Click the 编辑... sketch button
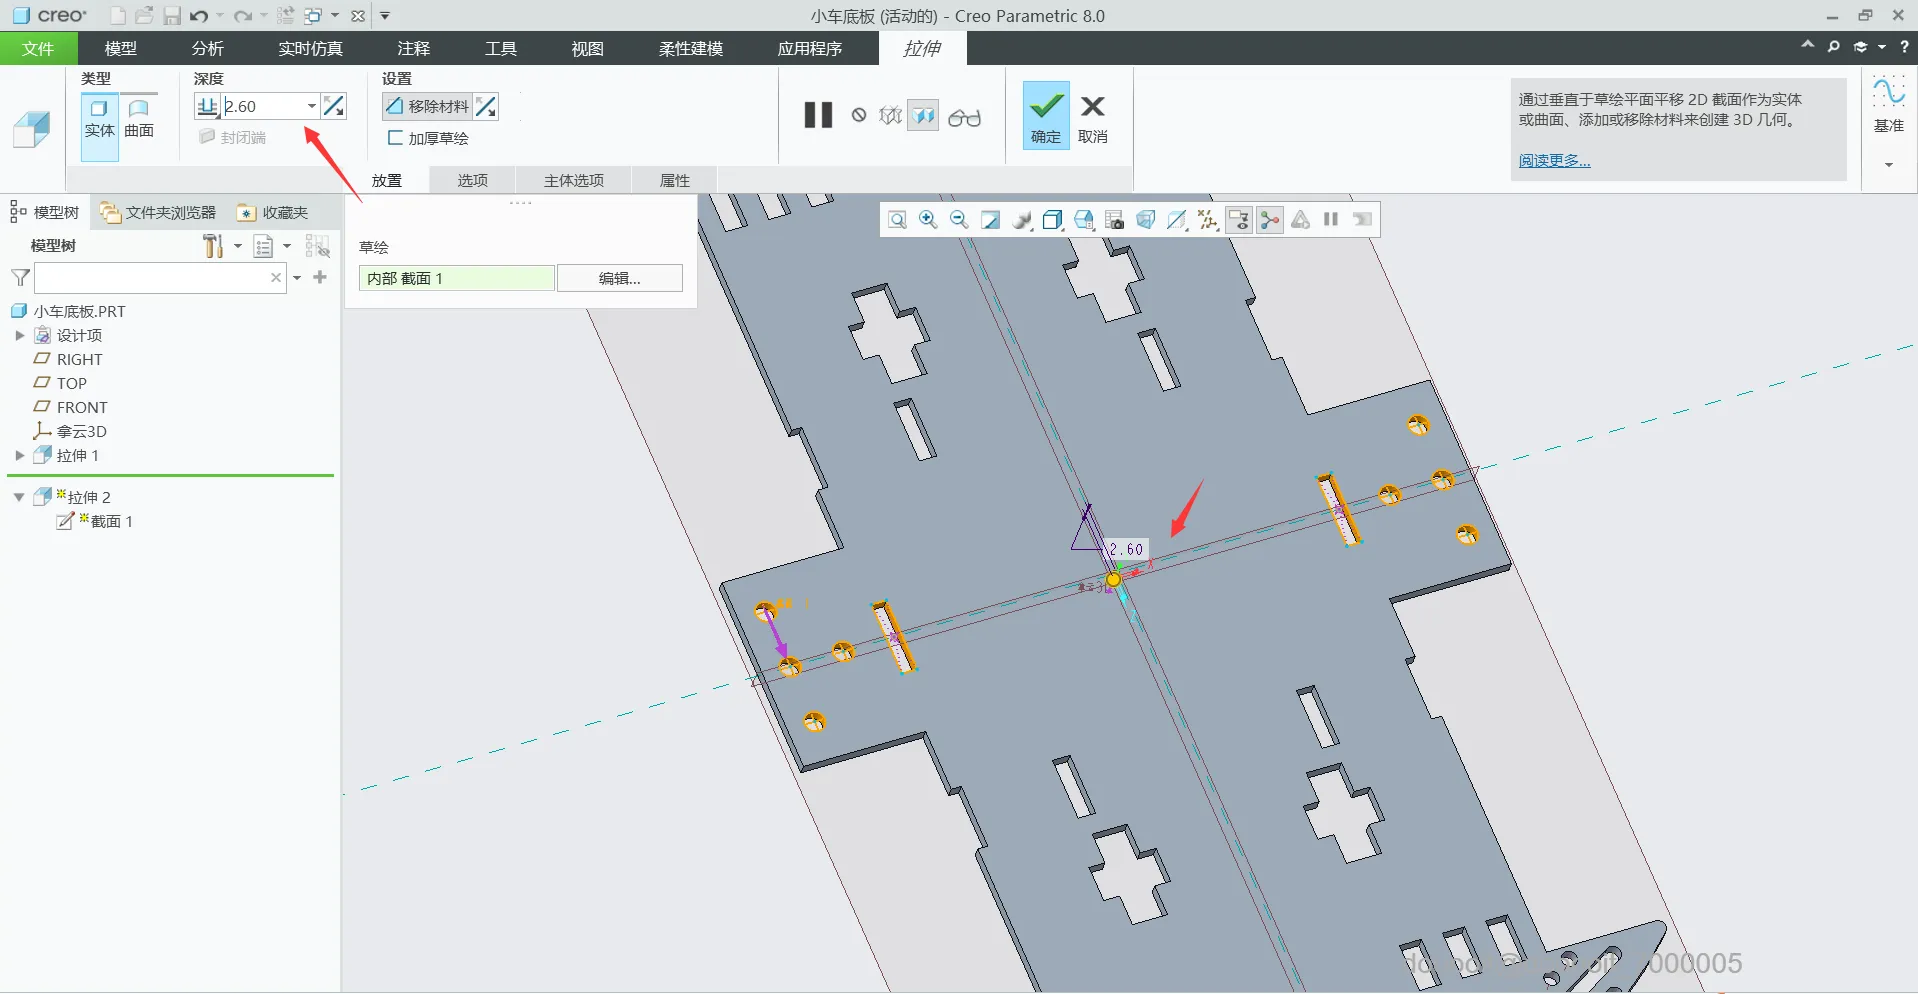This screenshot has height=994, width=1918. pyautogui.click(x=620, y=278)
